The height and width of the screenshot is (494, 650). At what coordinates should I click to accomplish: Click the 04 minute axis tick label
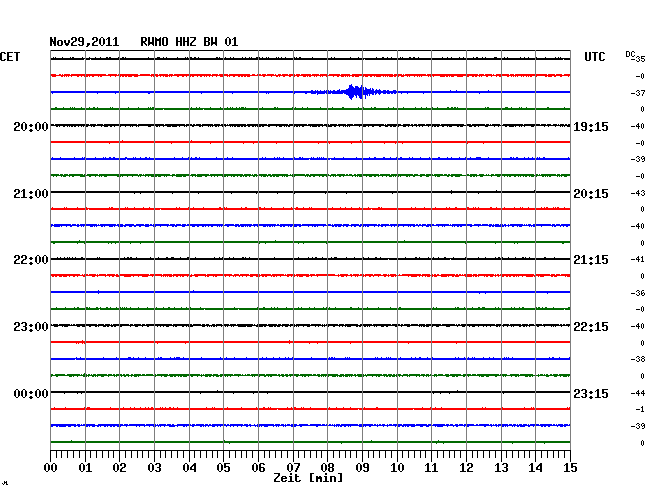click(x=189, y=468)
